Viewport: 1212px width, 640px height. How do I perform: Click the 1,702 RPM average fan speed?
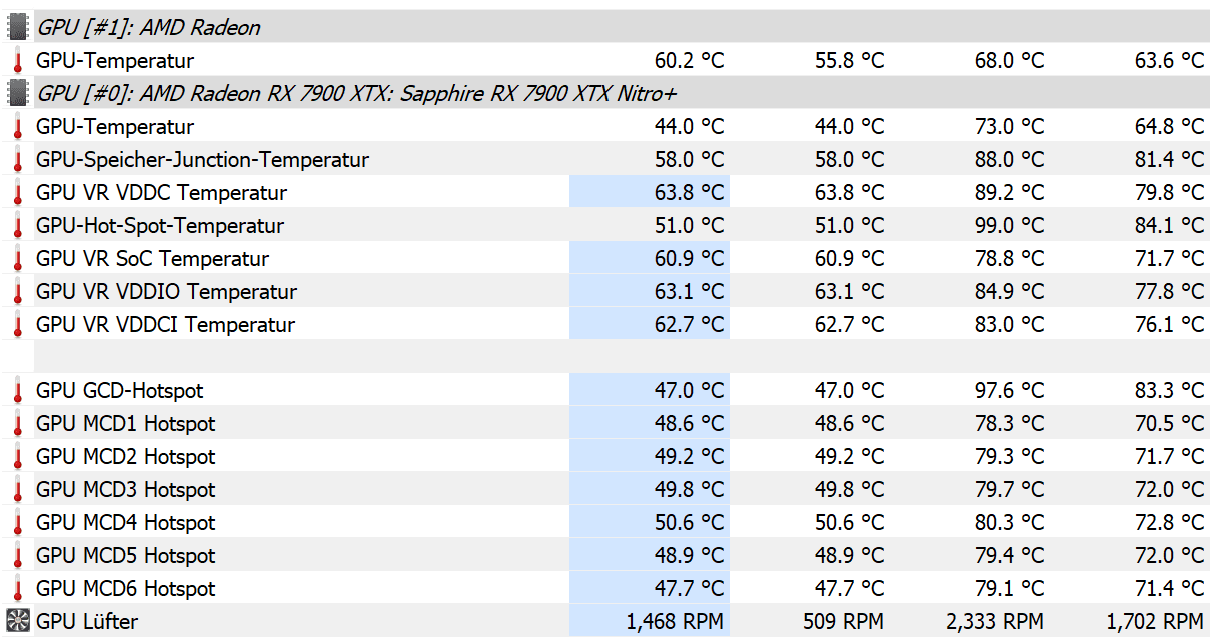point(1155,622)
